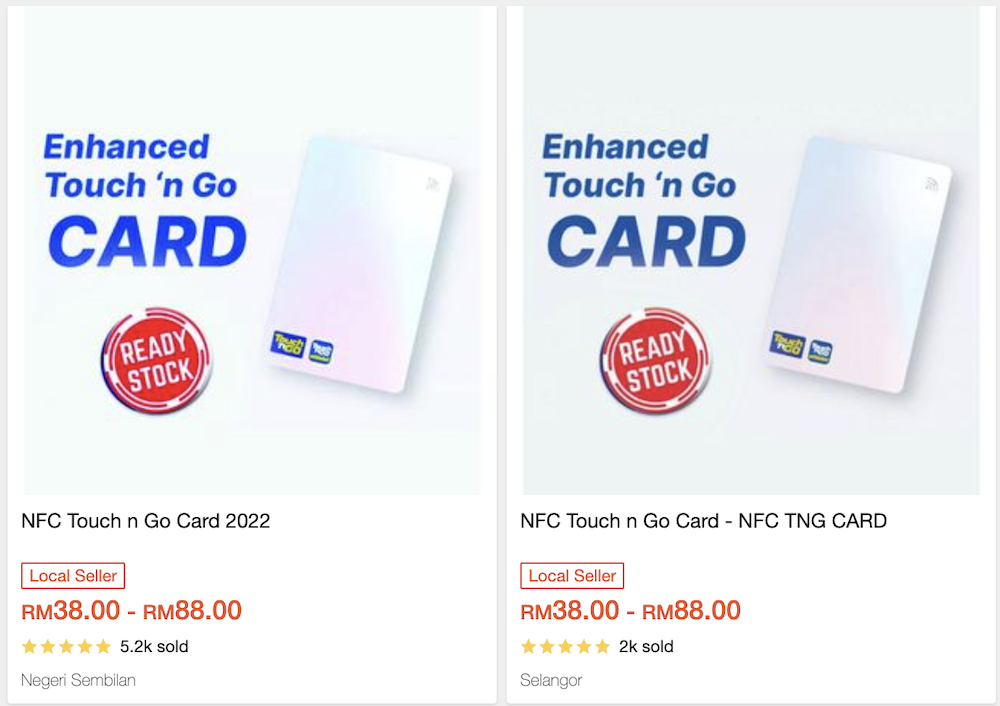Click the star rating beside 2k sold

click(565, 647)
